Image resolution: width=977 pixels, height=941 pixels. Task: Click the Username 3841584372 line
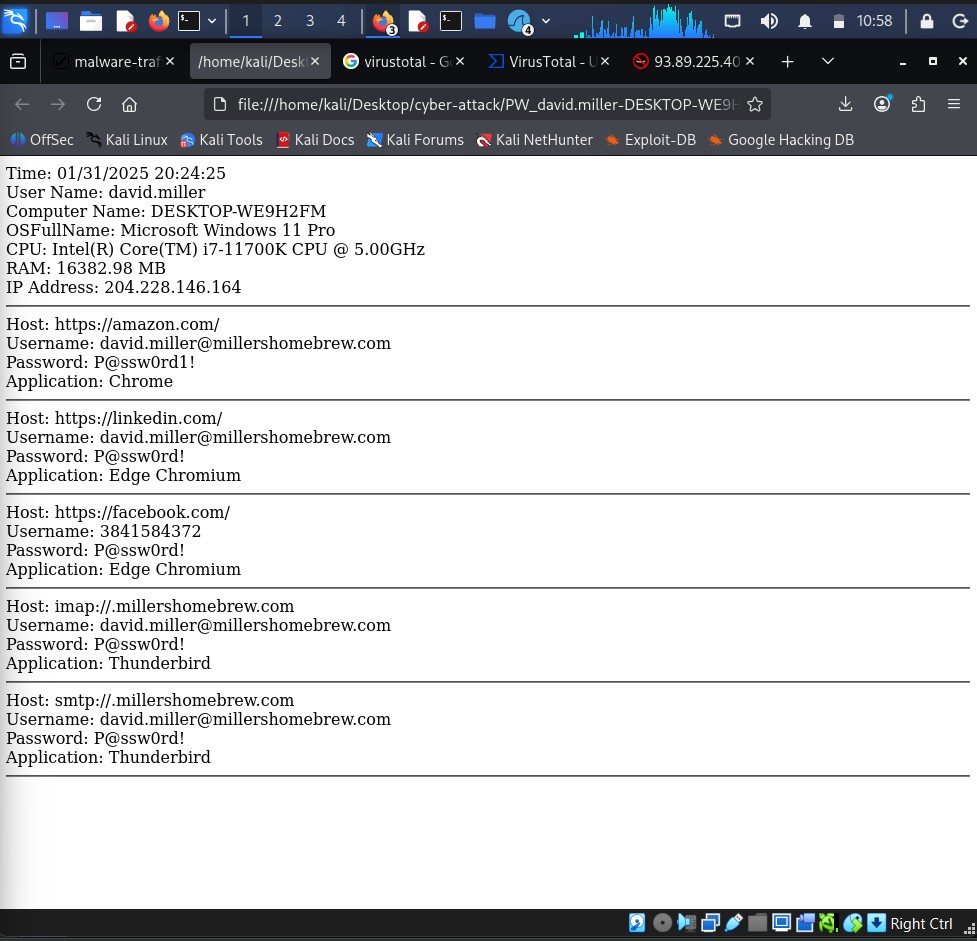[x=103, y=531]
